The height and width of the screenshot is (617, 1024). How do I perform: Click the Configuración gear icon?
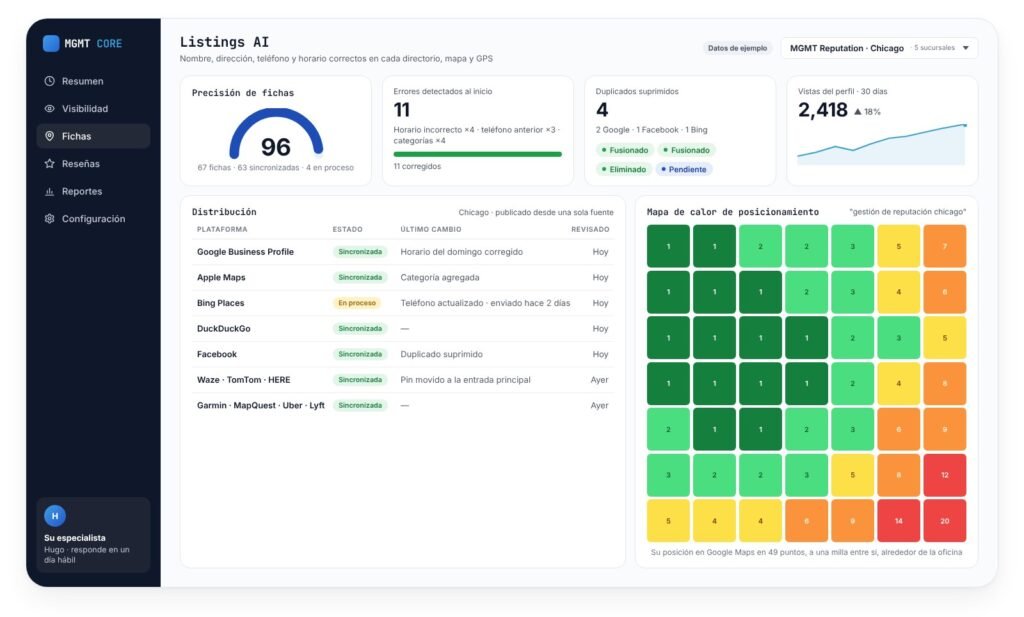tap(50, 219)
